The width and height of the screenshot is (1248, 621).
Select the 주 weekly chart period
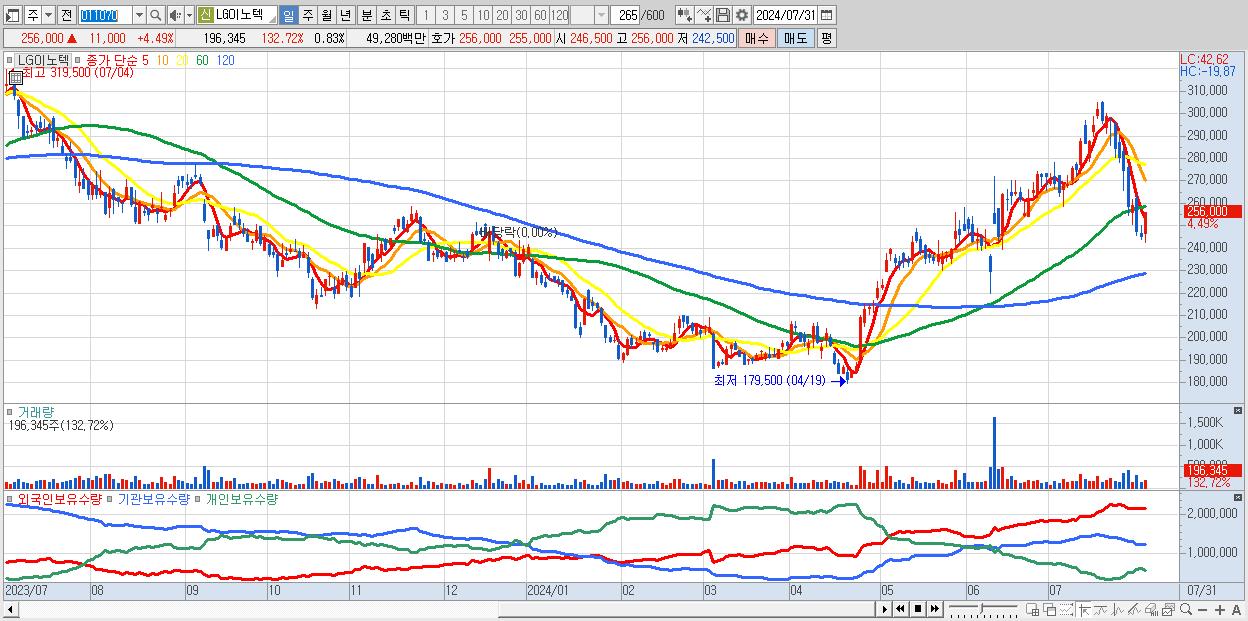coord(307,15)
